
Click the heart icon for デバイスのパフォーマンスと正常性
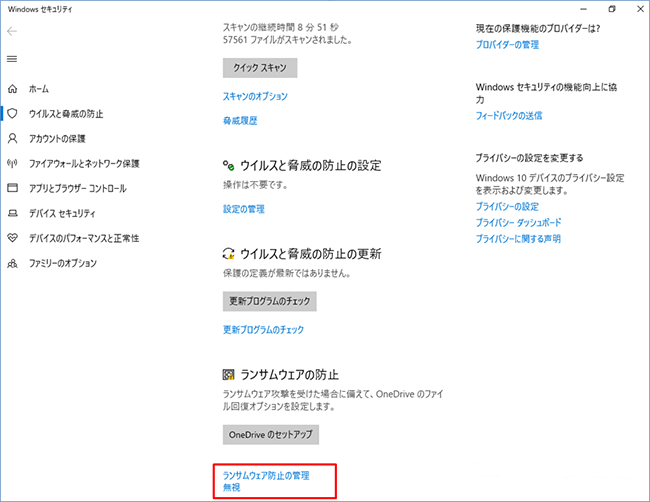12,238
